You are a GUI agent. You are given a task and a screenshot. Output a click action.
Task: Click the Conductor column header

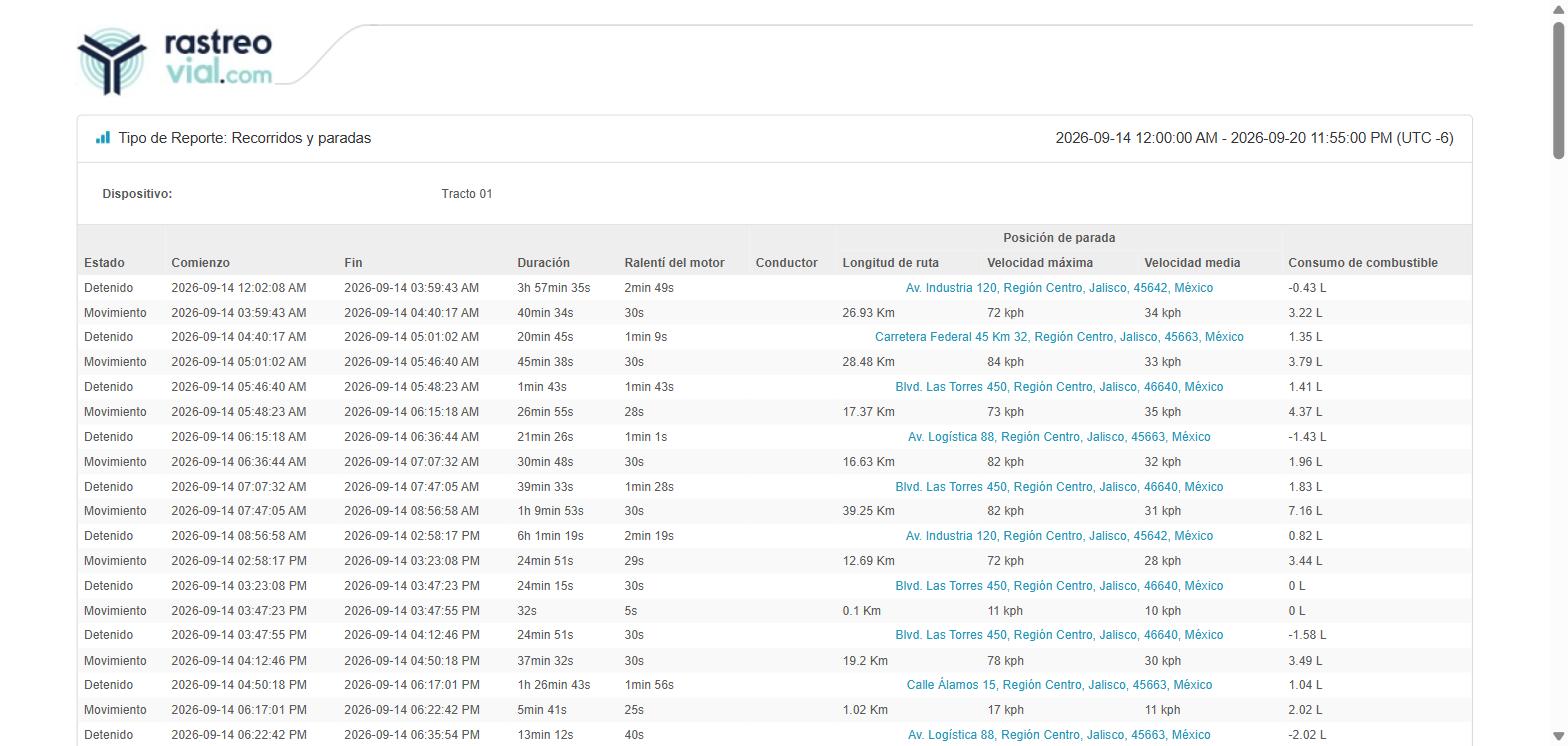(x=786, y=263)
